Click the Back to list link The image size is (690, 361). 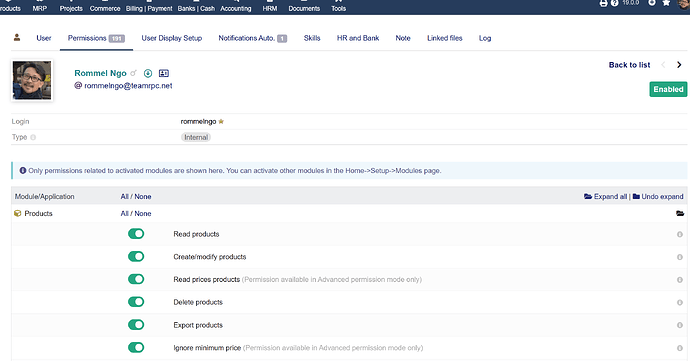tap(629, 65)
